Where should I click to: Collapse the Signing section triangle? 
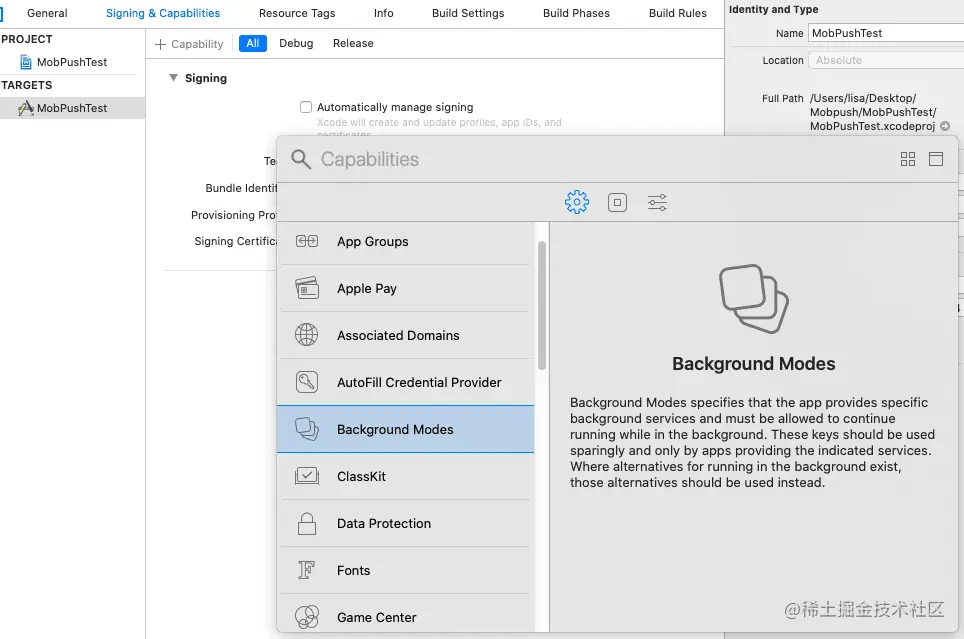173,78
